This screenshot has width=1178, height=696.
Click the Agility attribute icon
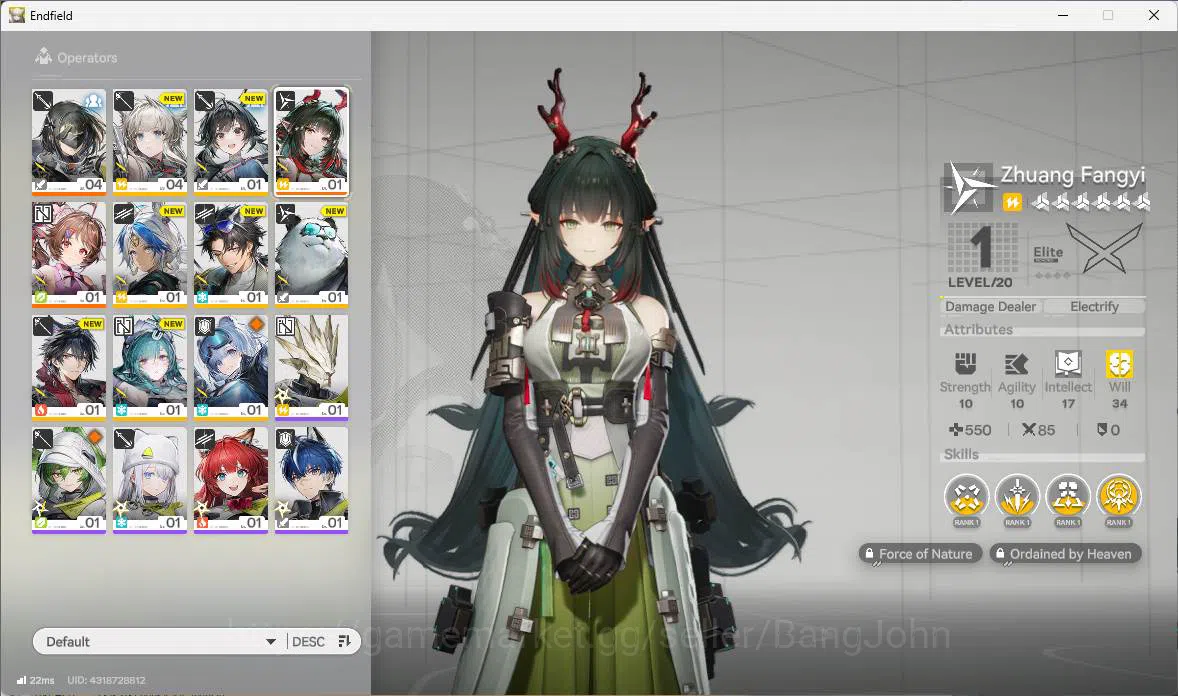pos(1016,364)
